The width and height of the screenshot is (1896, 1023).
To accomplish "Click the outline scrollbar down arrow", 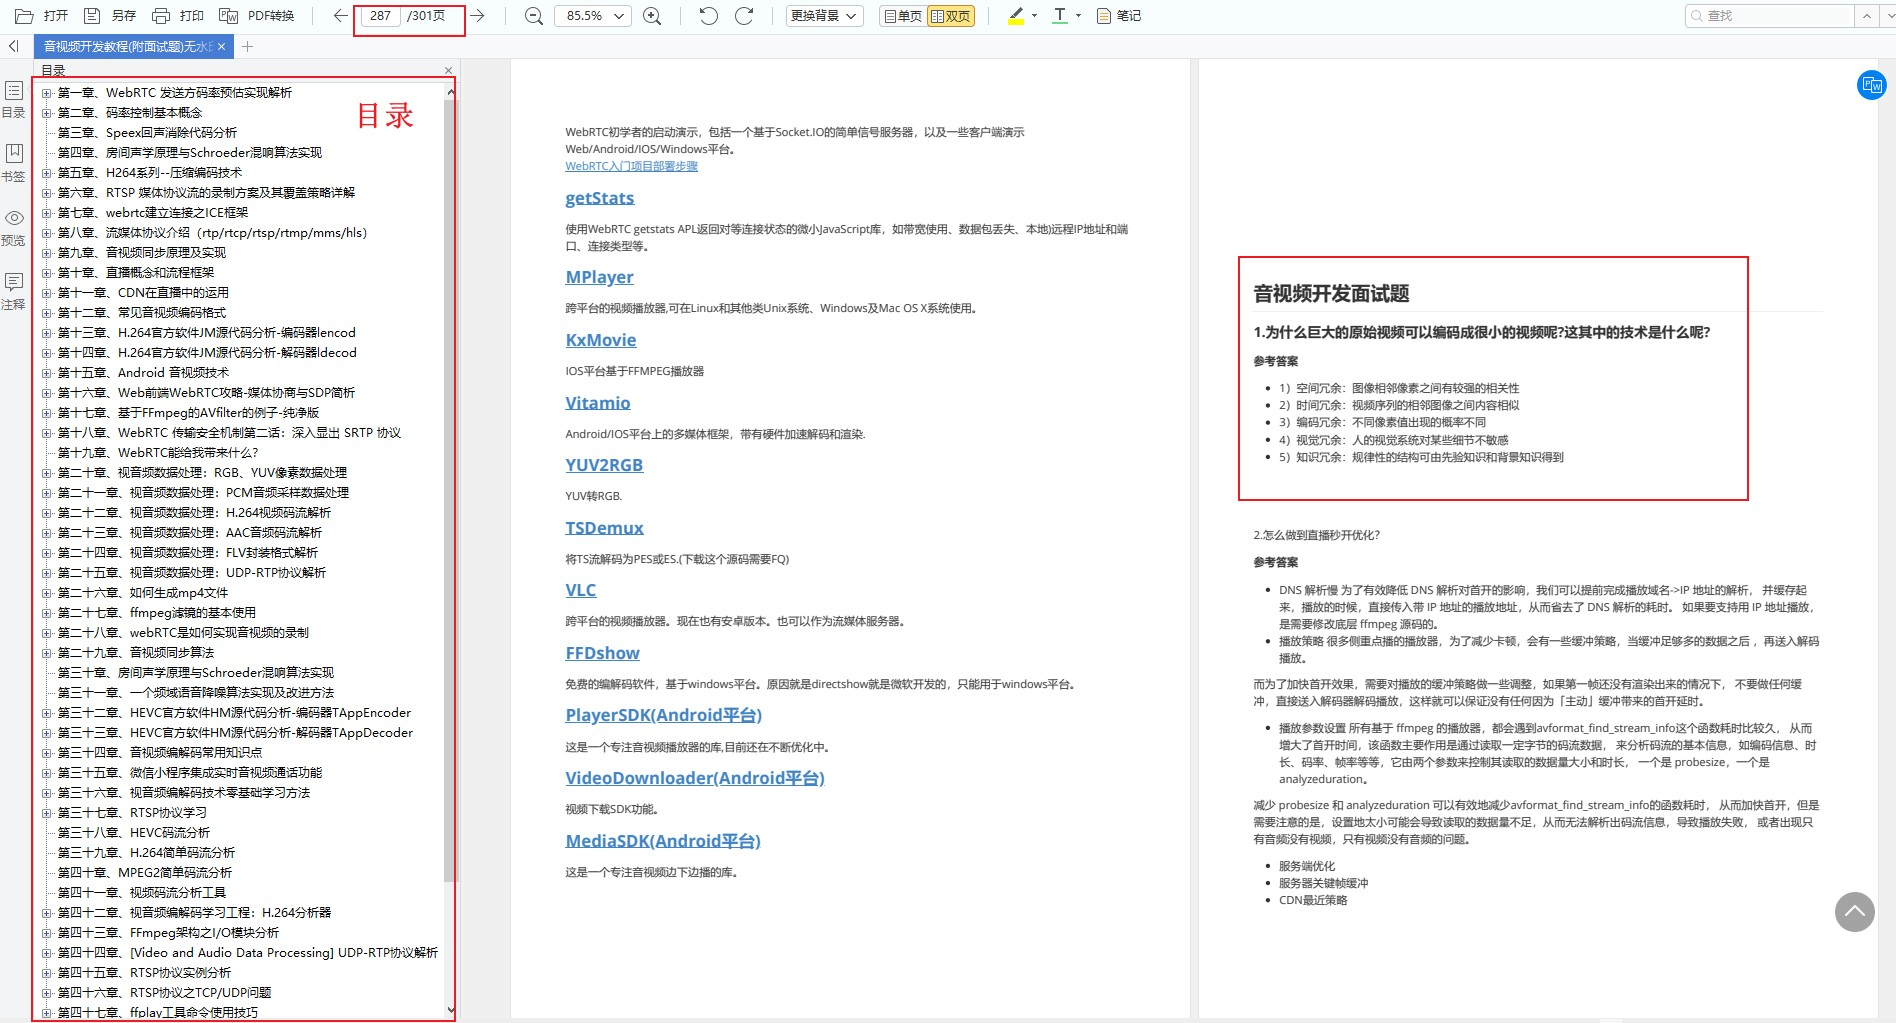I will coord(450,1010).
